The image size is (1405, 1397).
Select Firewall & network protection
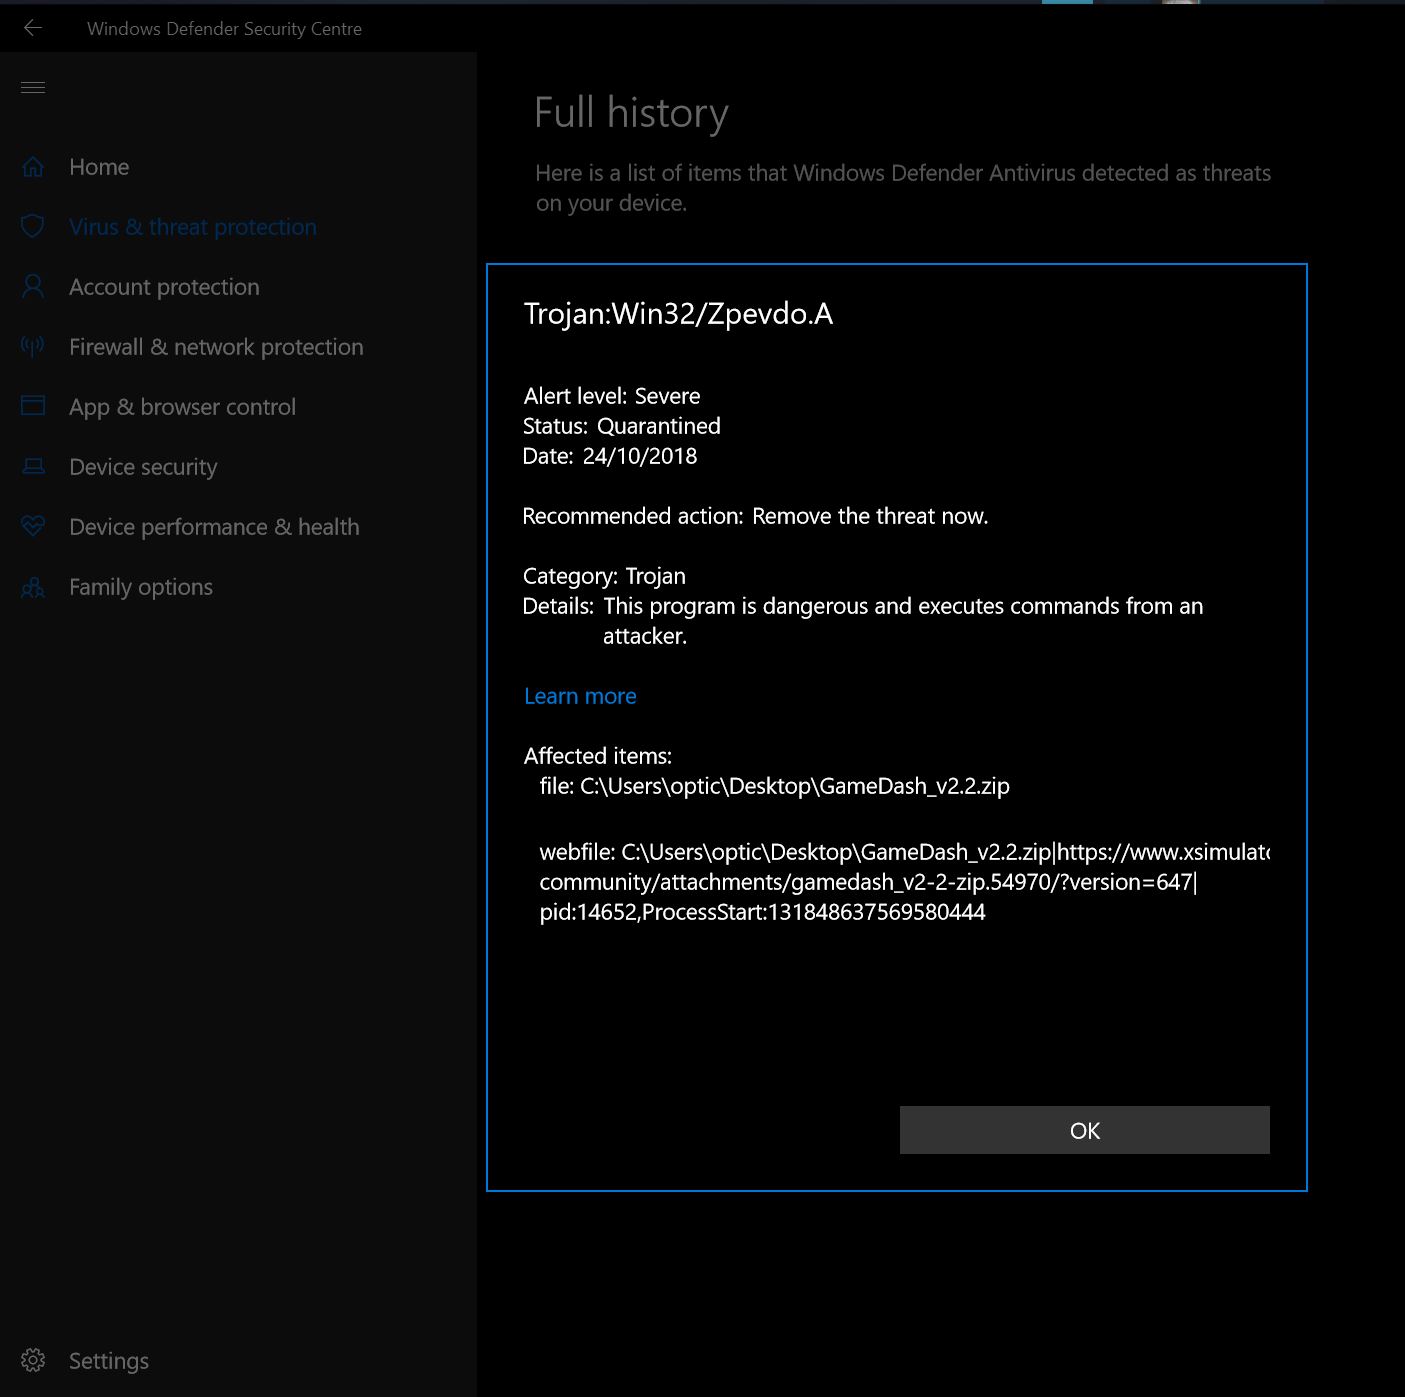point(216,347)
